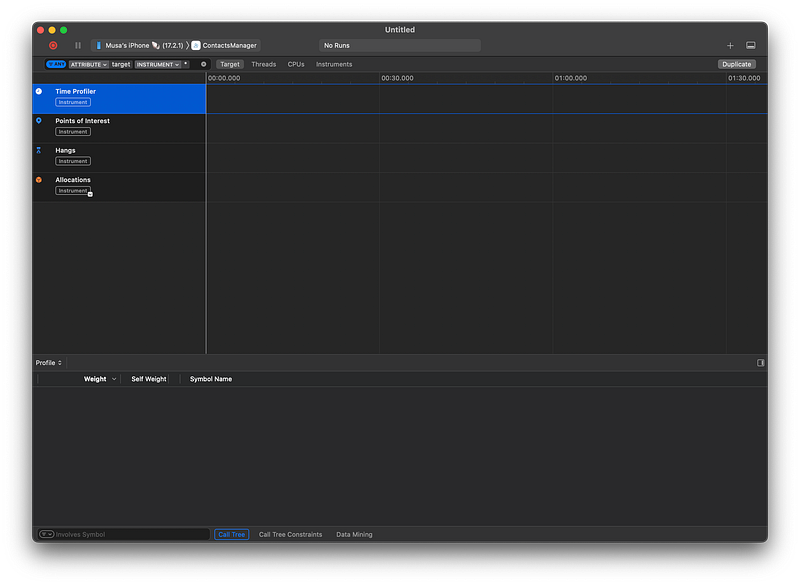
Task: Click the pause button in the toolbar
Action: pyautogui.click(x=77, y=45)
